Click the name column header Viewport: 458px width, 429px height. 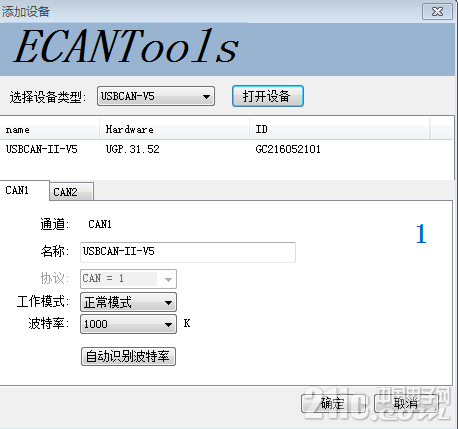point(49,129)
